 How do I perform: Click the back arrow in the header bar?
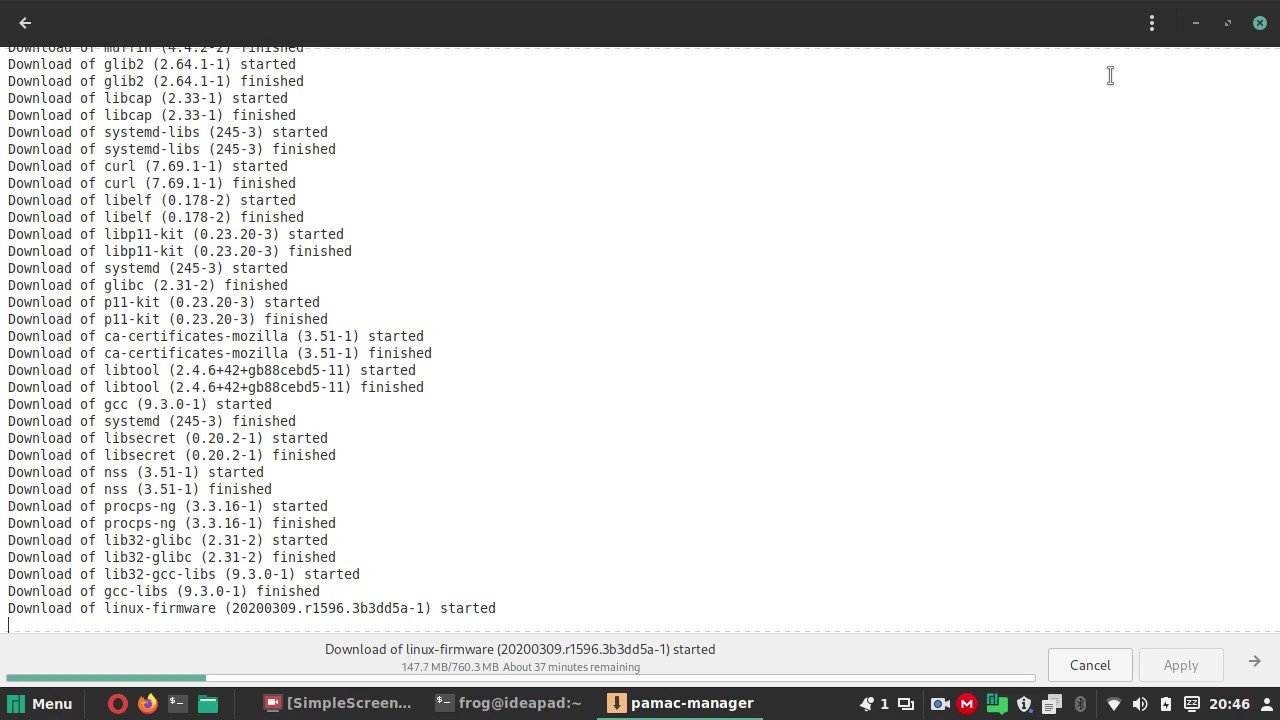click(25, 22)
